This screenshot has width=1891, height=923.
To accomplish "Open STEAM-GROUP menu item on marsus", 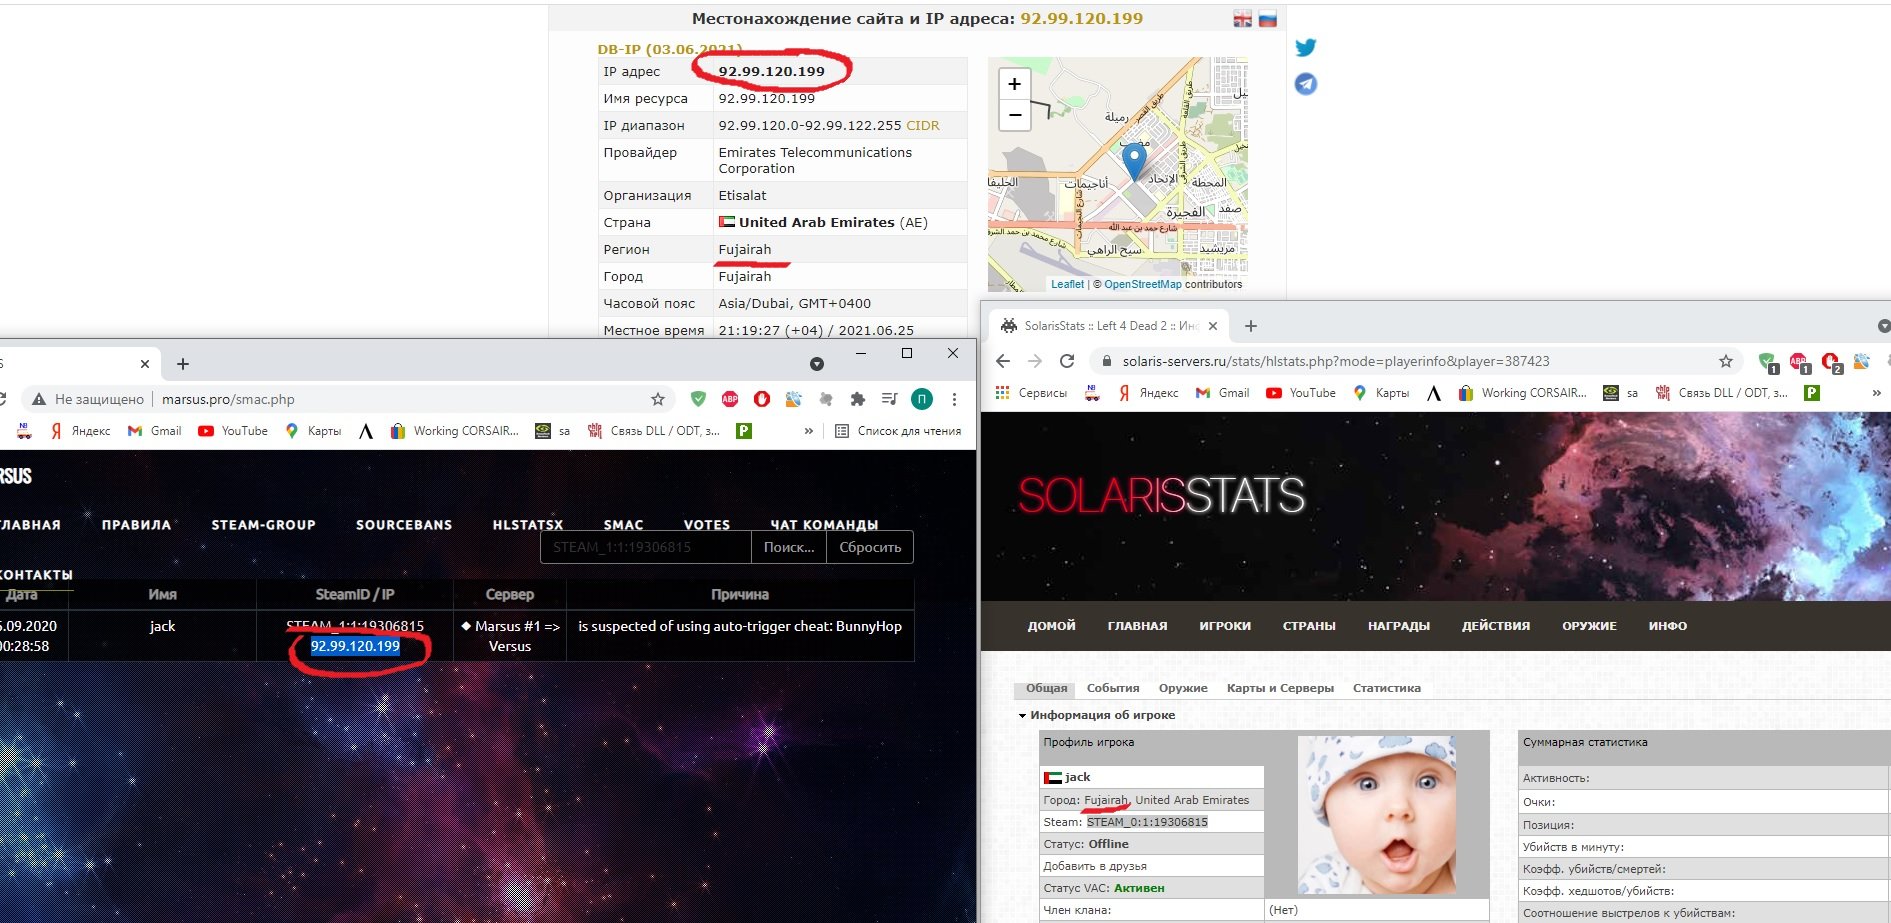I will point(263,525).
